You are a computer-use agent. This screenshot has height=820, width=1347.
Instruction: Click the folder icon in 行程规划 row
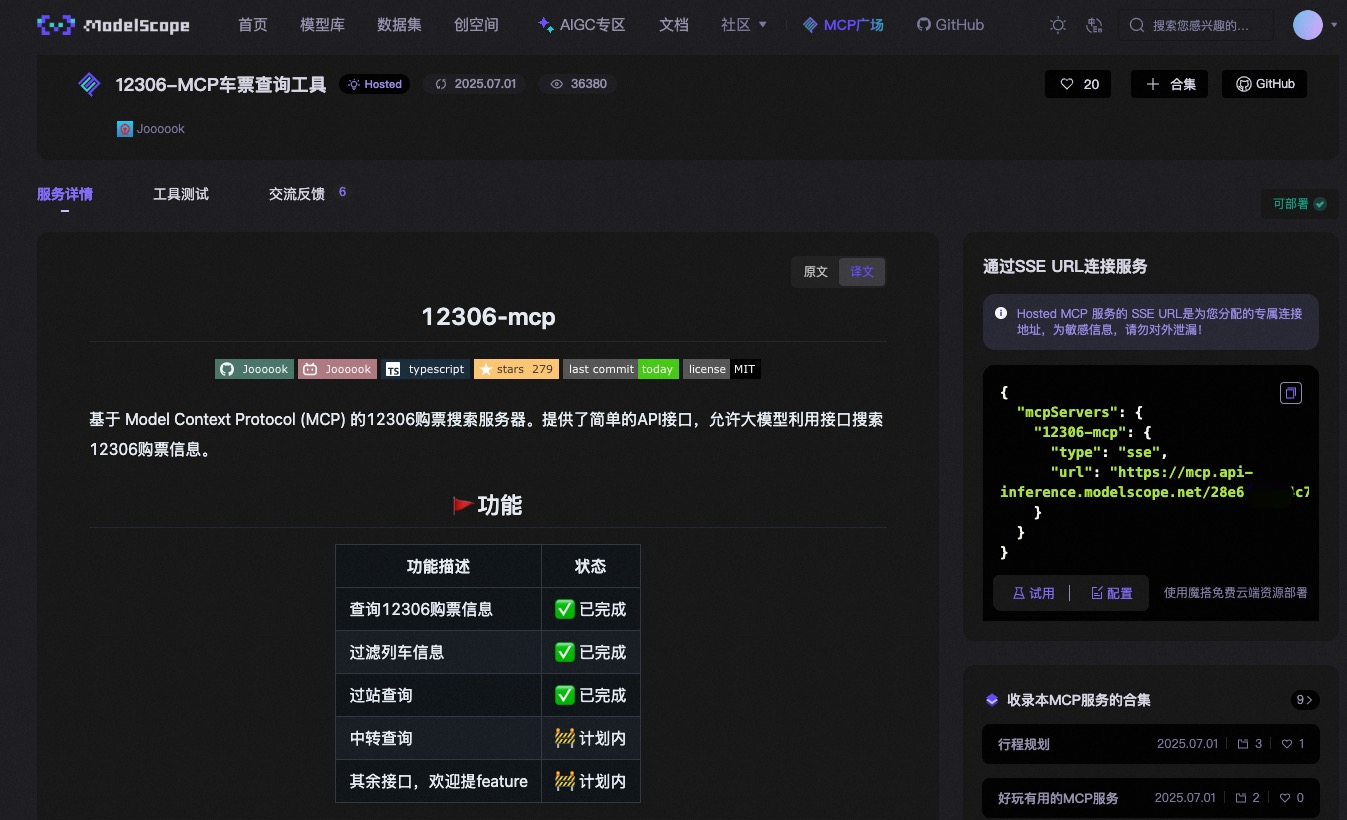pos(1243,744)
